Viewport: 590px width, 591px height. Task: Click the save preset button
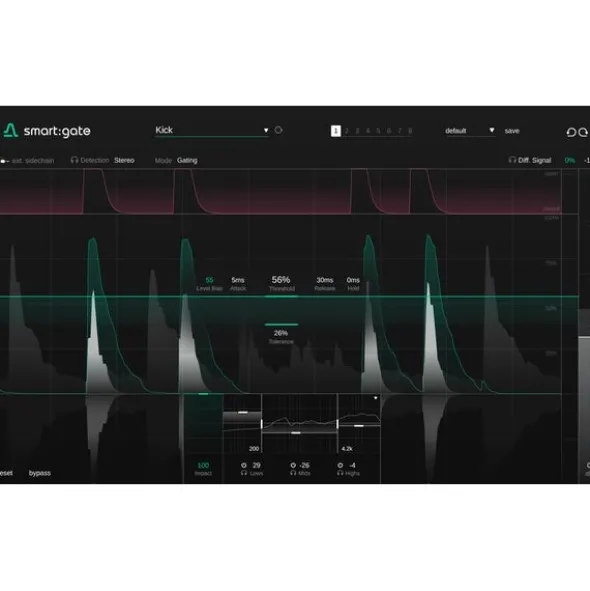[x=512, y=131]
